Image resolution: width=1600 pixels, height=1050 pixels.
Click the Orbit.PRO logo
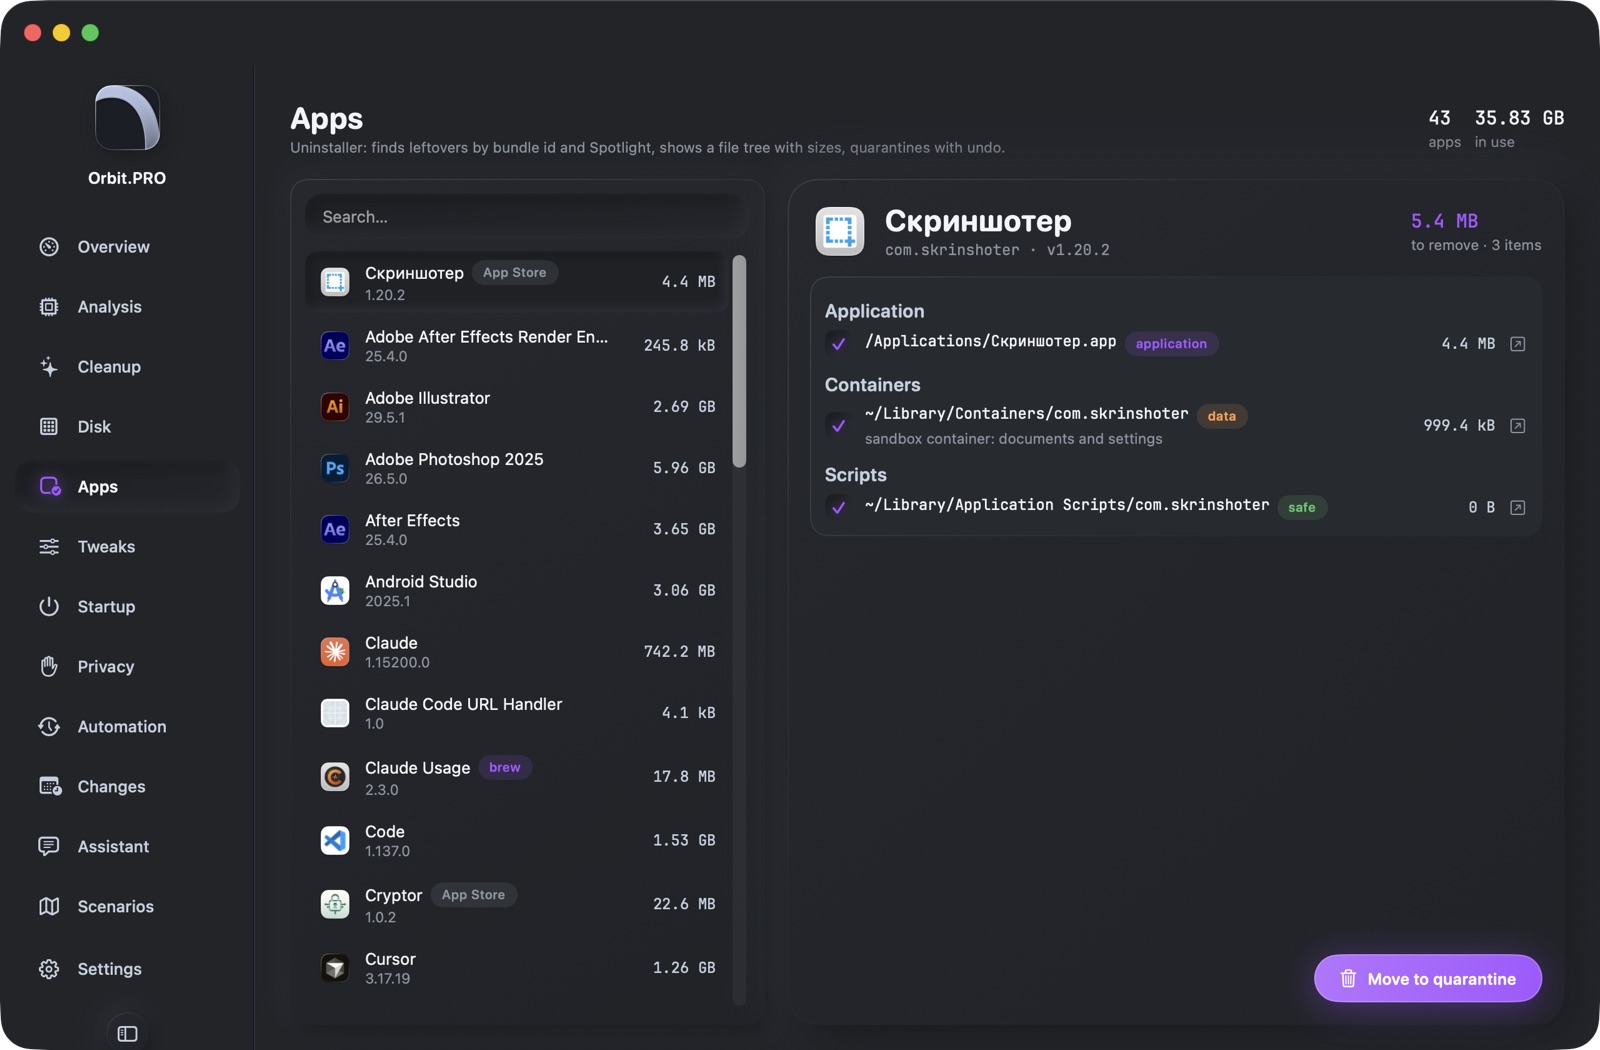click(x=127, y=118)
